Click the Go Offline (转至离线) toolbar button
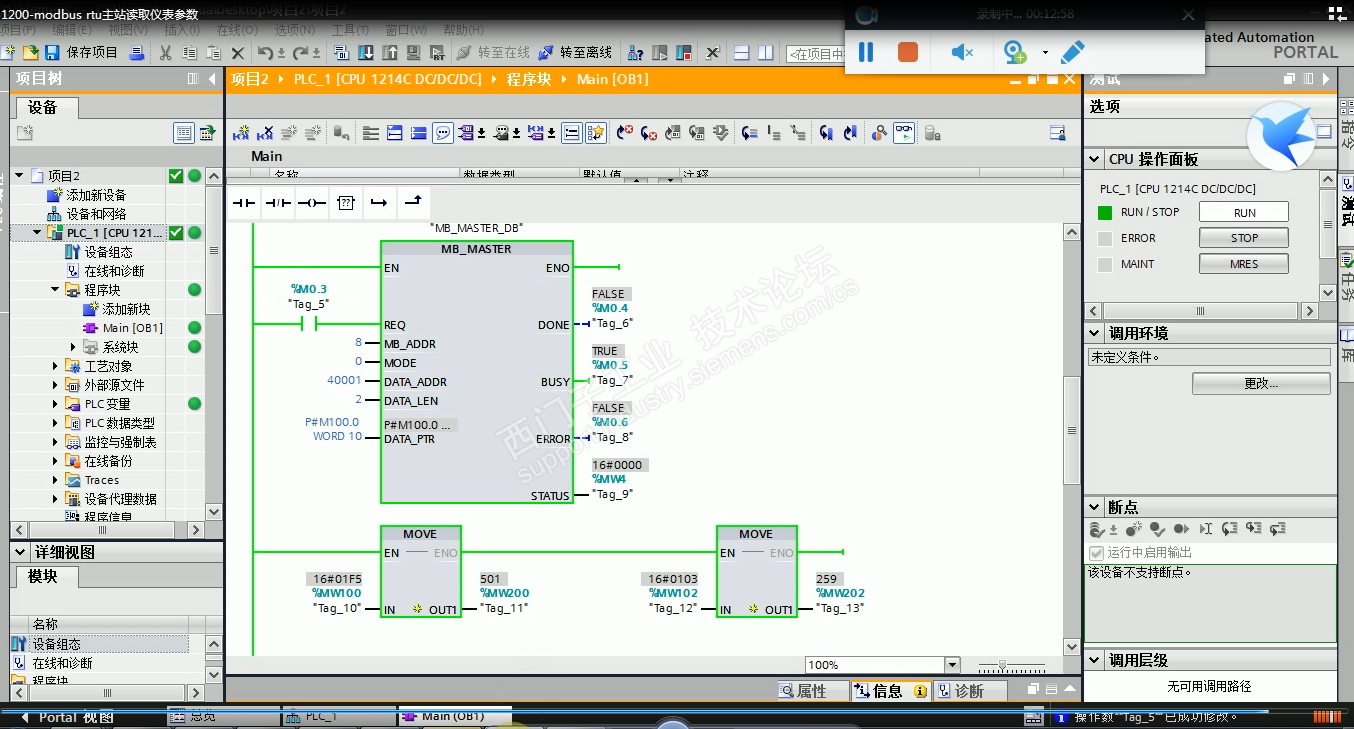This screenshot has height=729, width=1354. [576, 52]
